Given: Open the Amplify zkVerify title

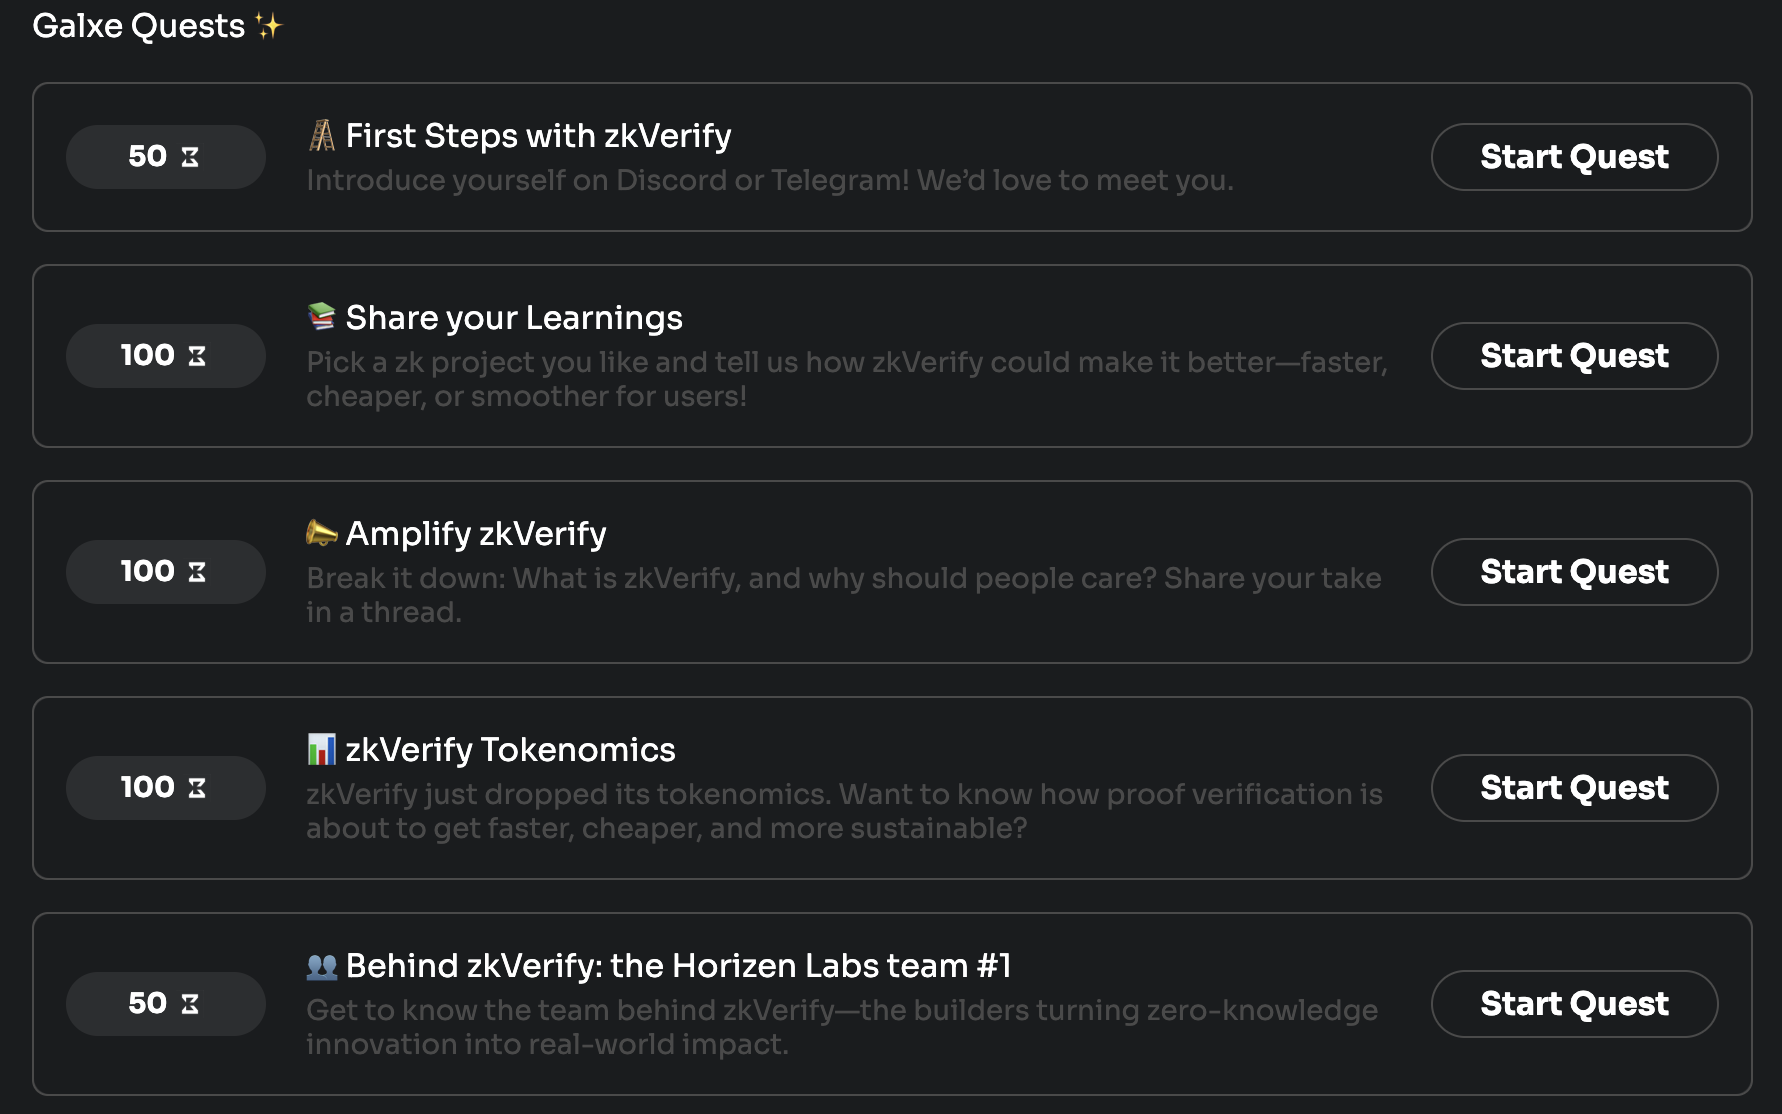Looking at the screenshot, I should 476,534.
